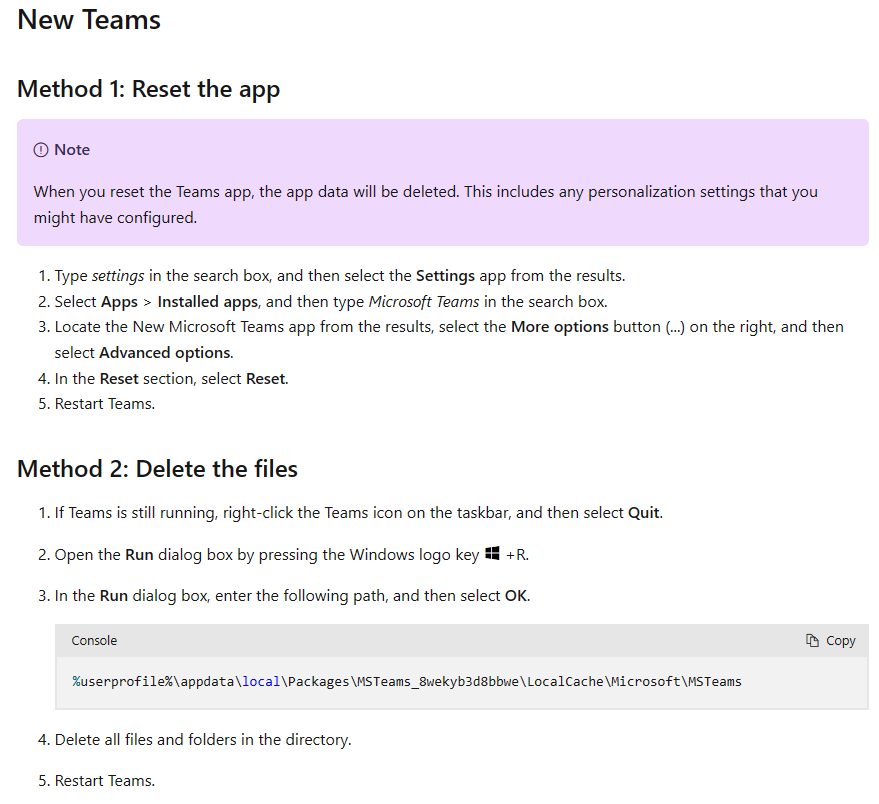Click the blue 'local' word in the path
The height and width of the screenshot is (804, 879).
tap(261, 681)
